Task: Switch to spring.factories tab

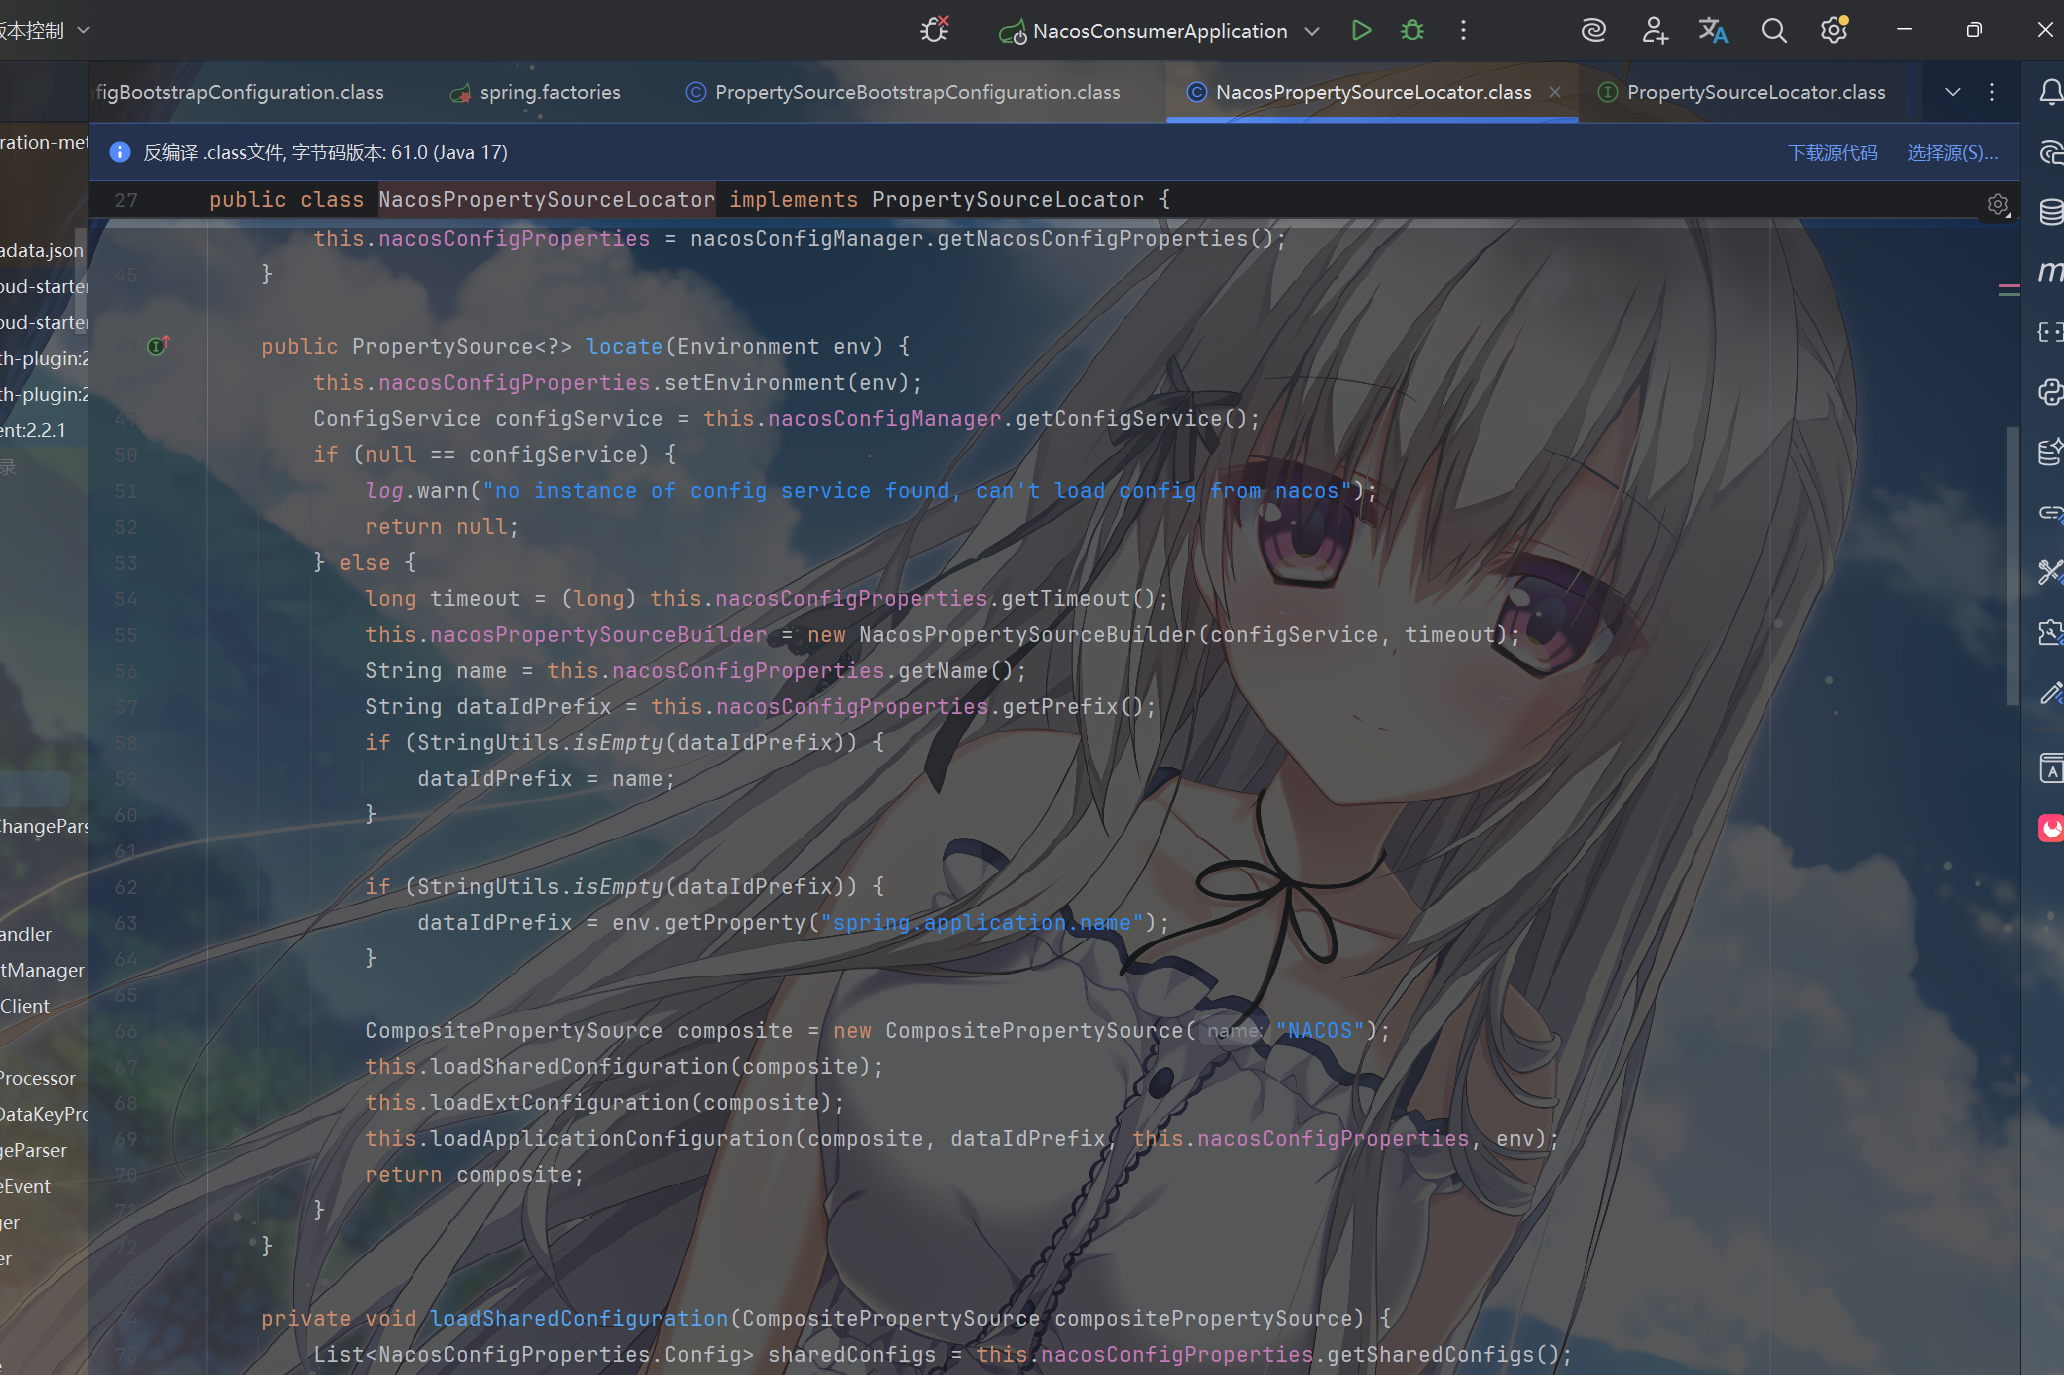Action: (x=535, y=92)
